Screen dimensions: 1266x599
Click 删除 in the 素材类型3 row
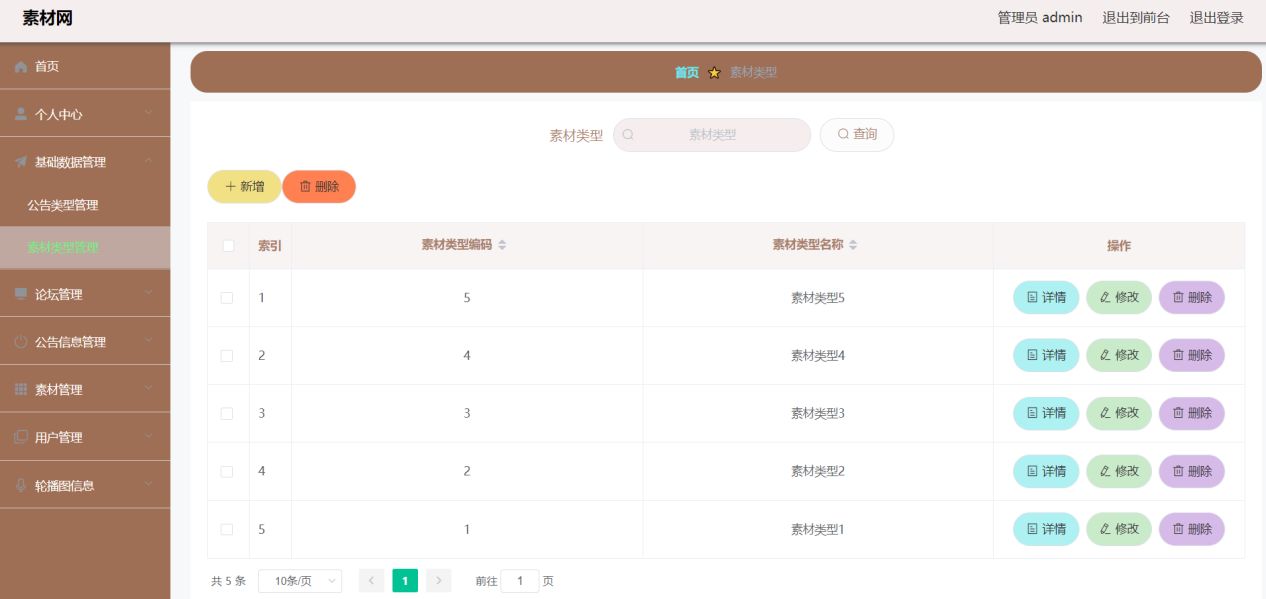[x=1192, y=413]
